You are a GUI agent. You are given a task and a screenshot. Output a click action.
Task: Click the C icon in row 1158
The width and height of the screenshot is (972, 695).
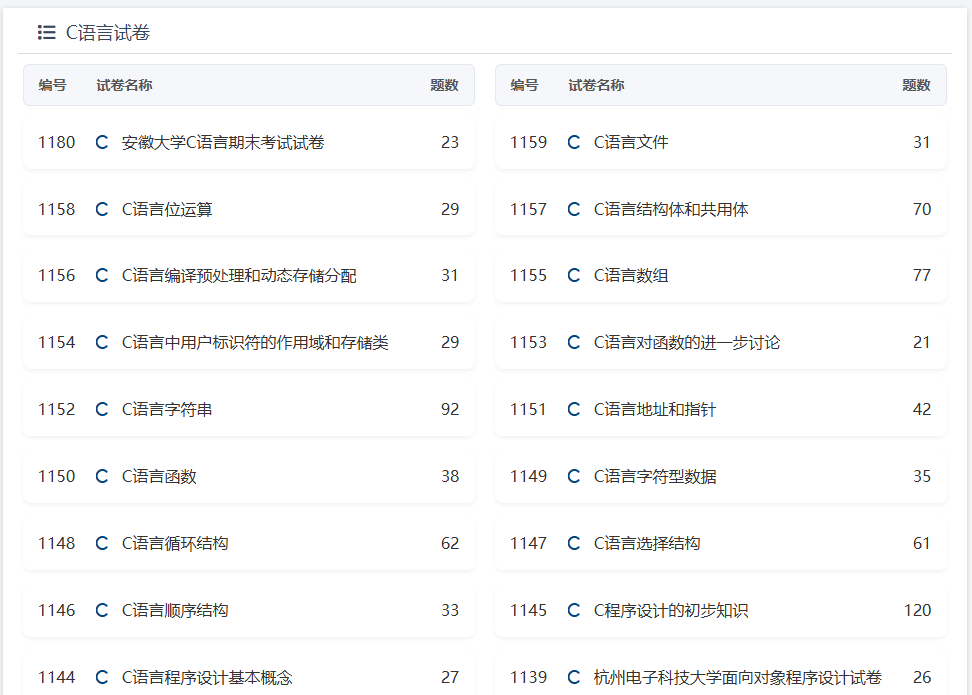coord(102,210)
